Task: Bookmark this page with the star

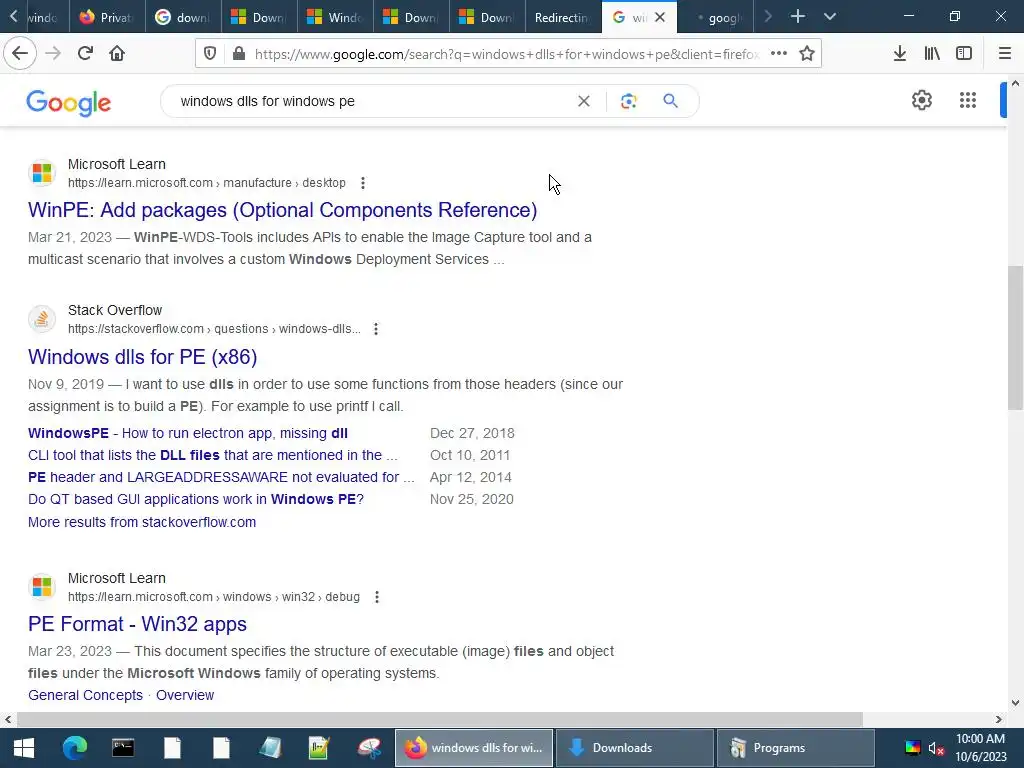Action: click(x=807, y=54)
